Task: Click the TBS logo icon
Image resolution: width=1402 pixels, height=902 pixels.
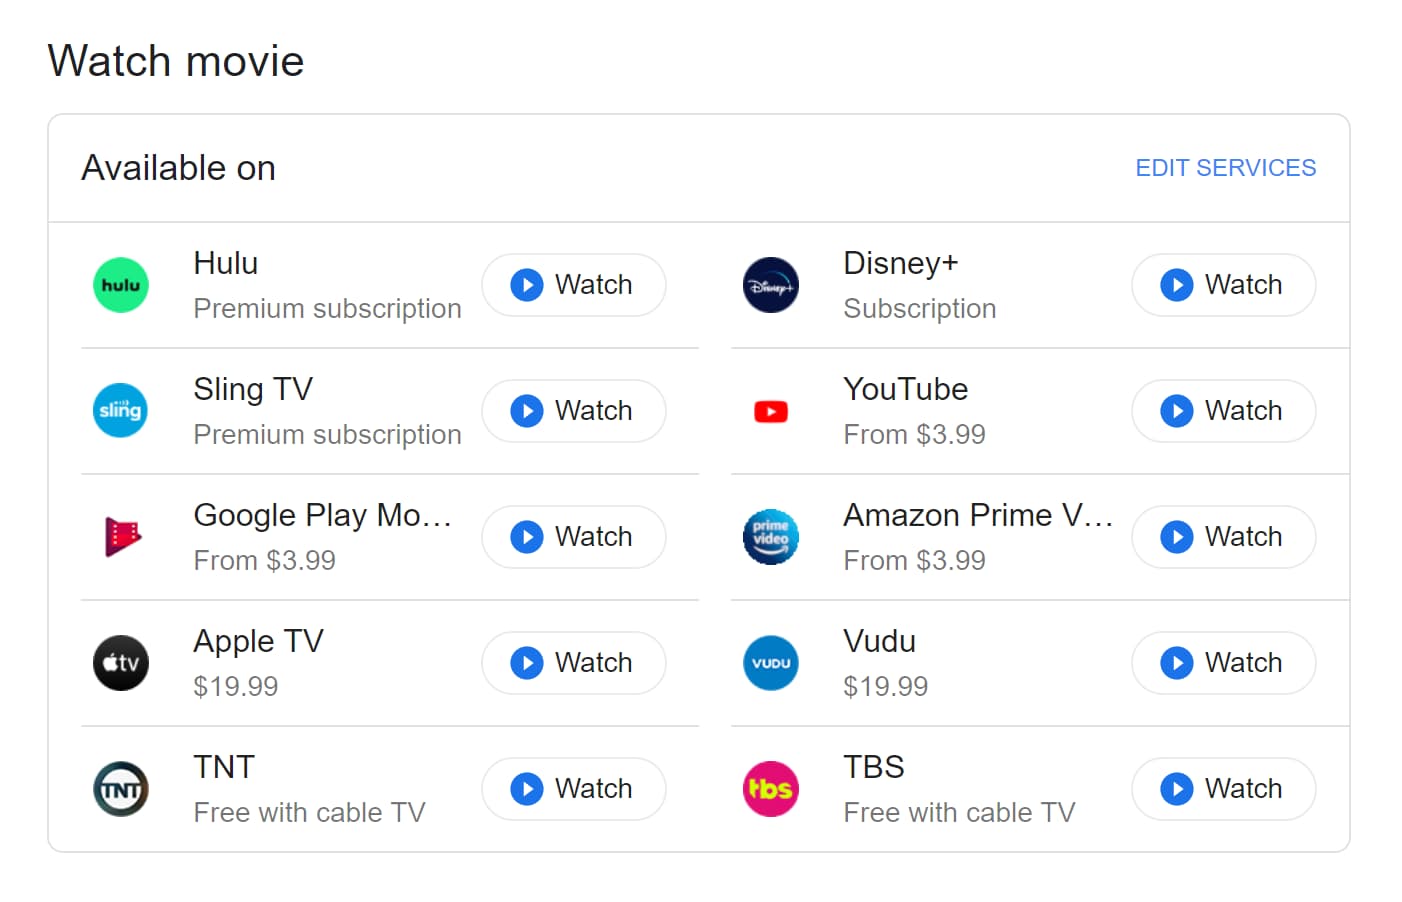Action: (x=771, y=789)
